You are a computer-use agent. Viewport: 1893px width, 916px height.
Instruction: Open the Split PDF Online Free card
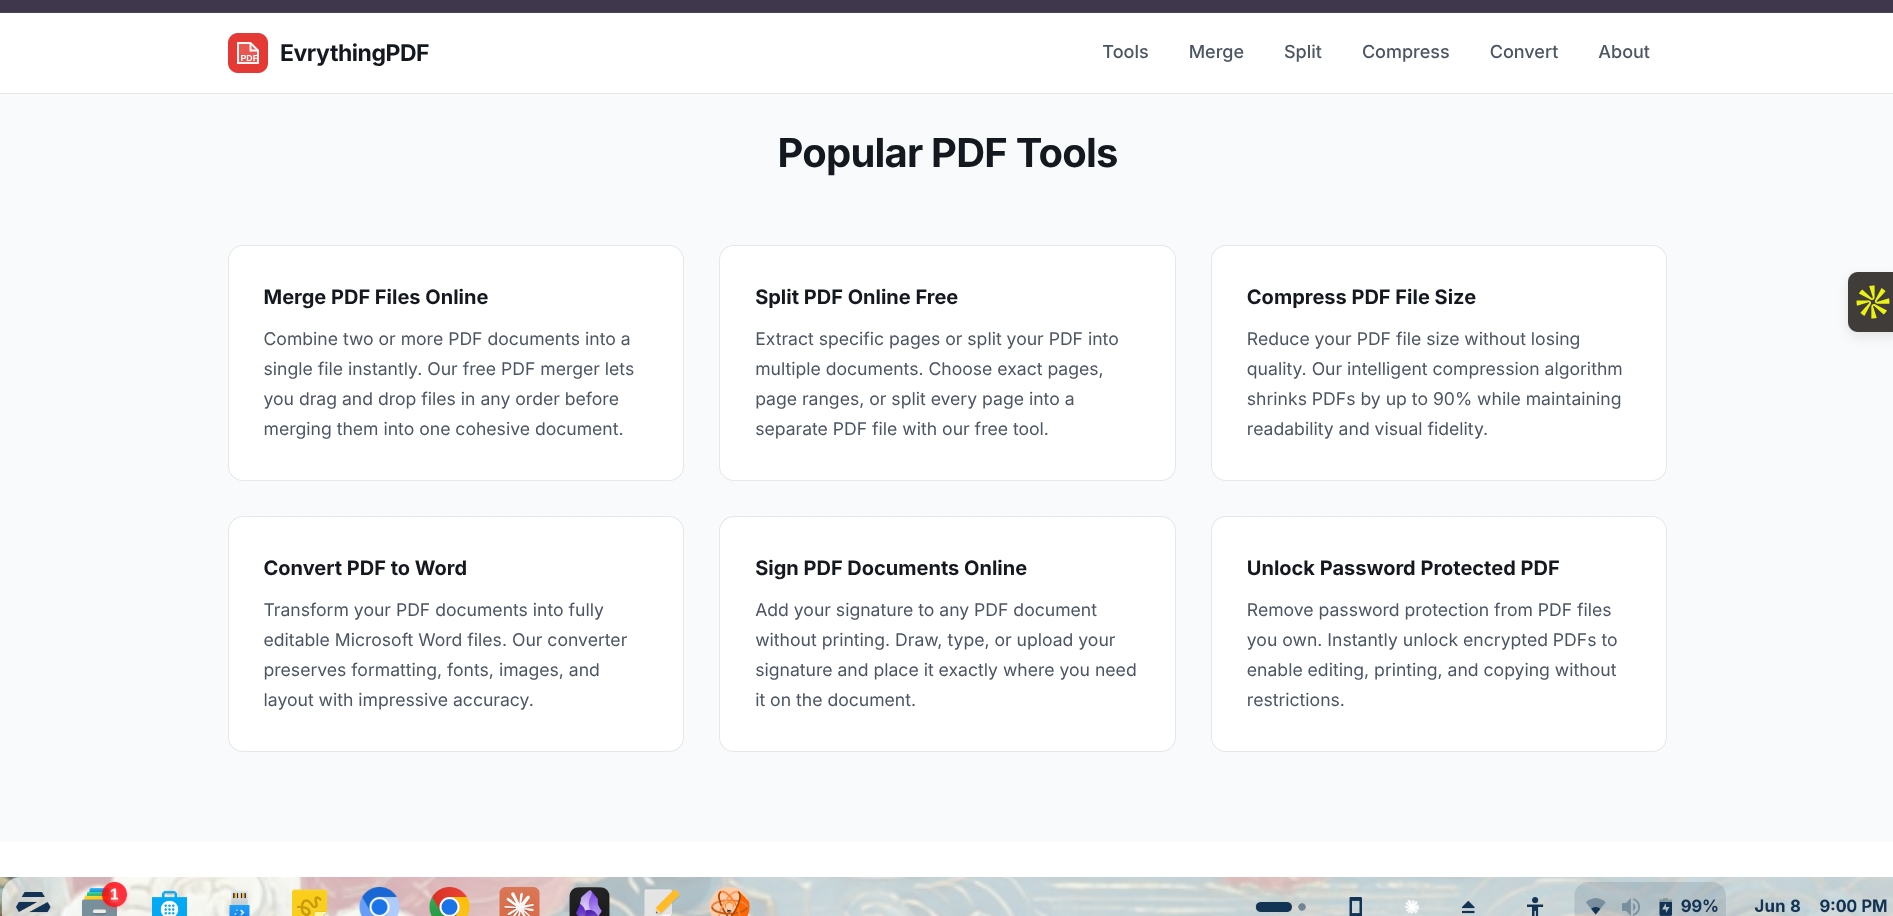pos(947,363)
